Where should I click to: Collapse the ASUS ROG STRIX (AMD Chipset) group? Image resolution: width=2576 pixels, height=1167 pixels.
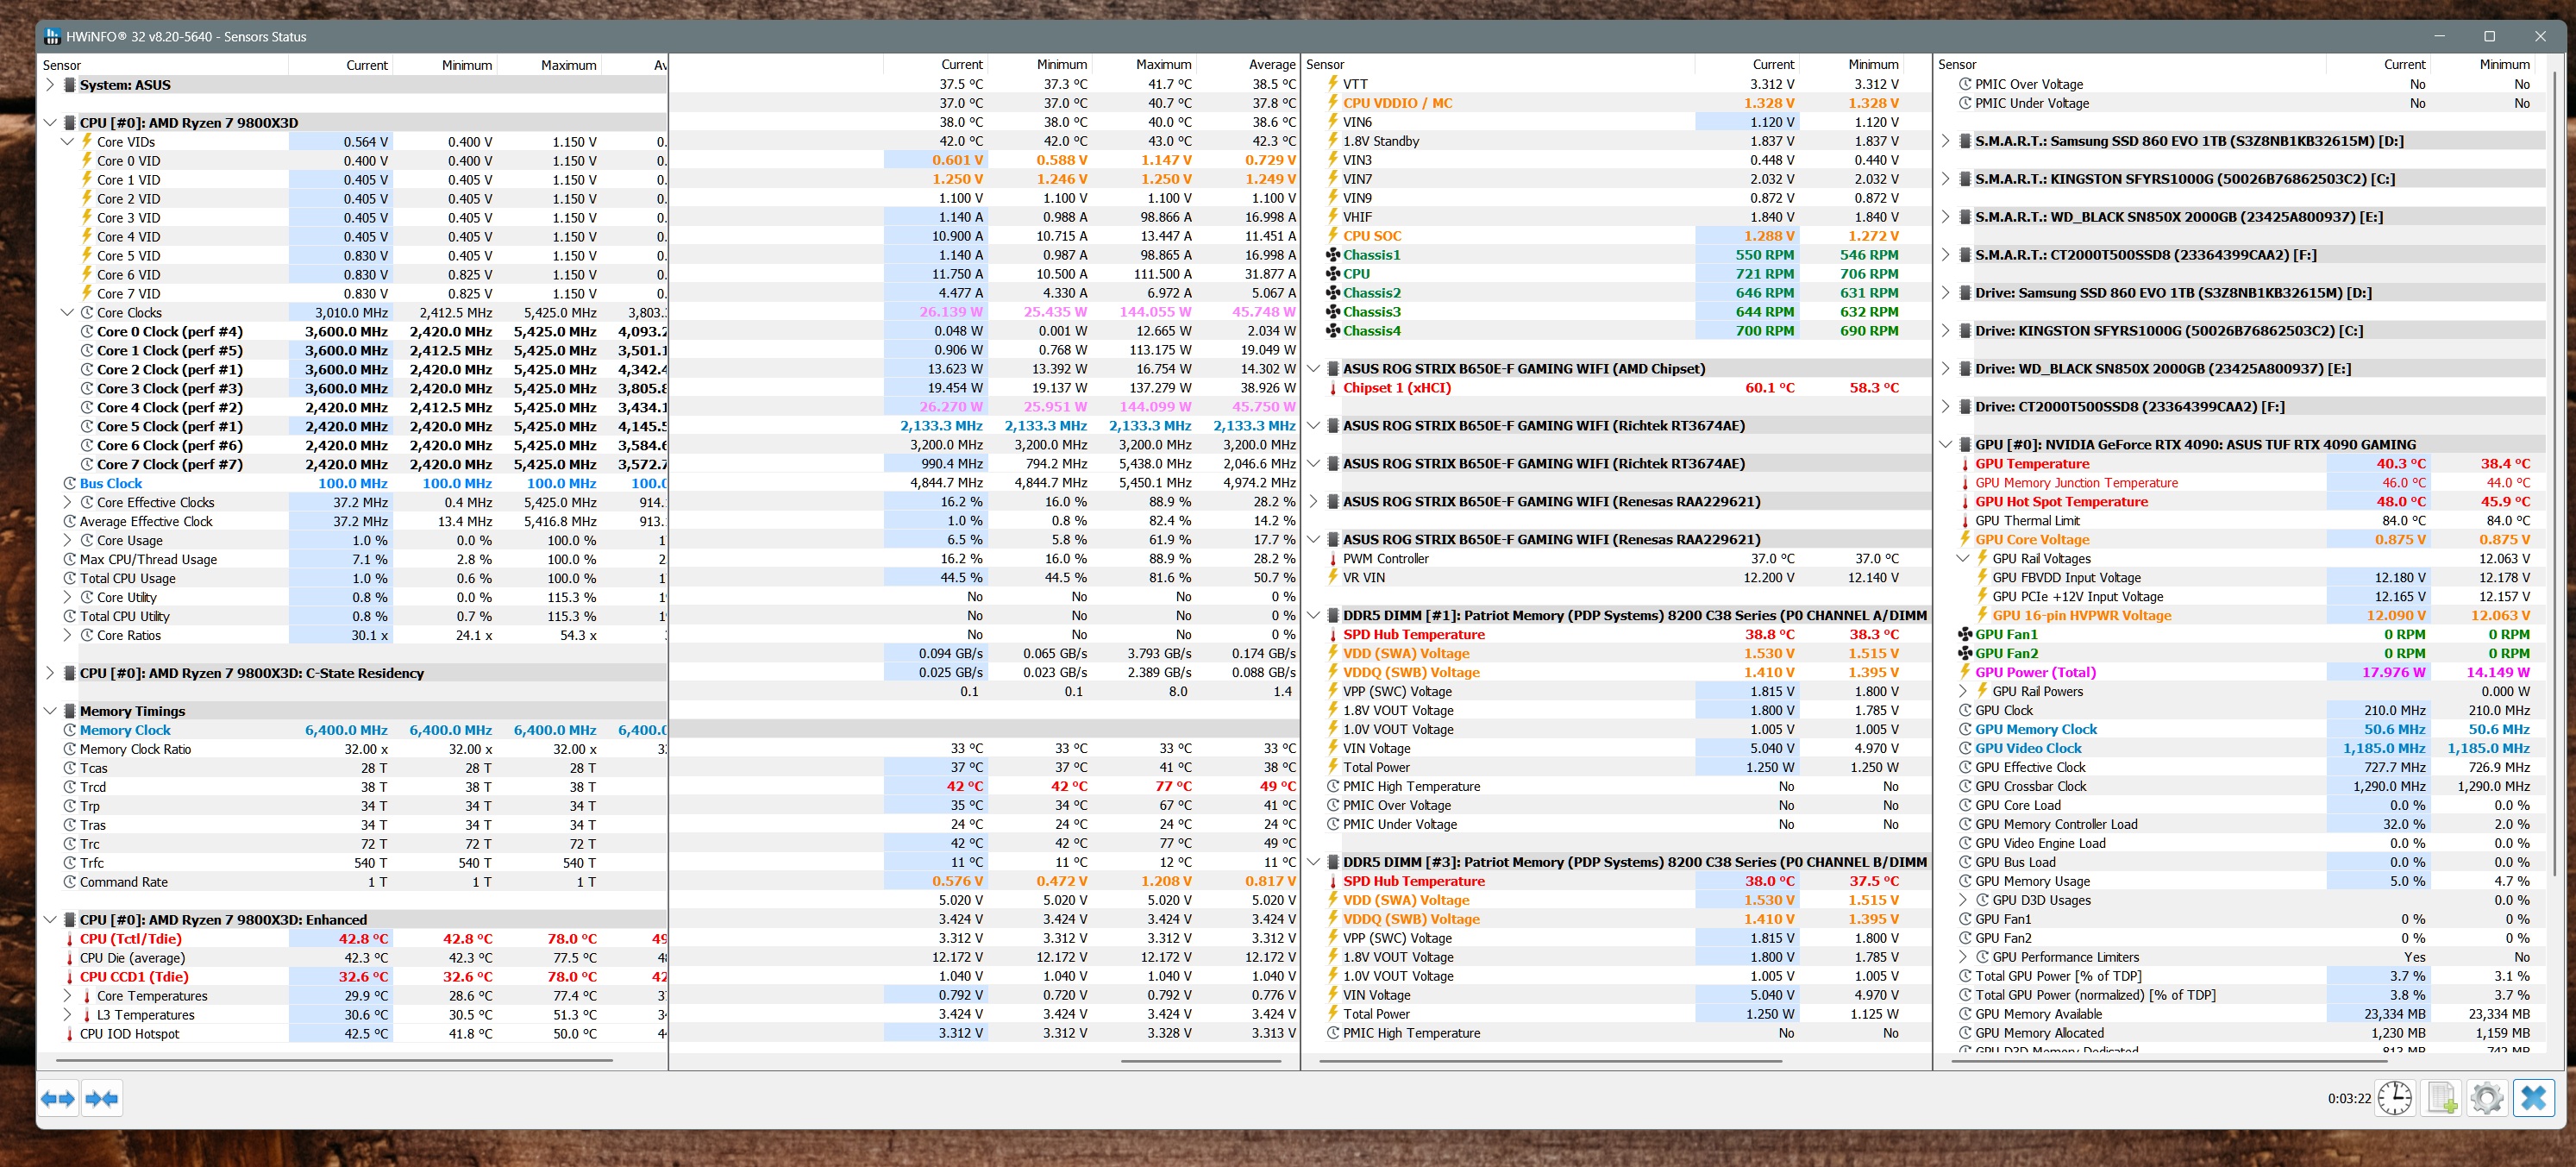tap(1314, 369)
